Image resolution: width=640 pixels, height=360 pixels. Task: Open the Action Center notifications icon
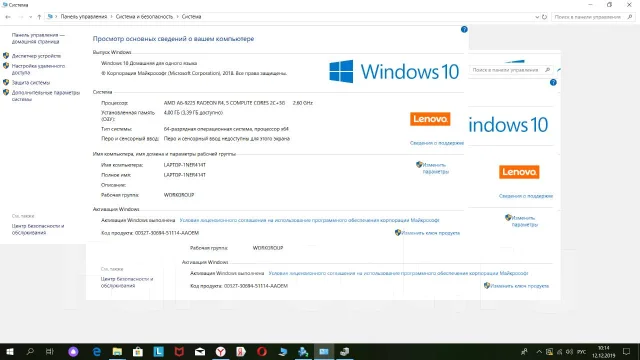[627, 351]
